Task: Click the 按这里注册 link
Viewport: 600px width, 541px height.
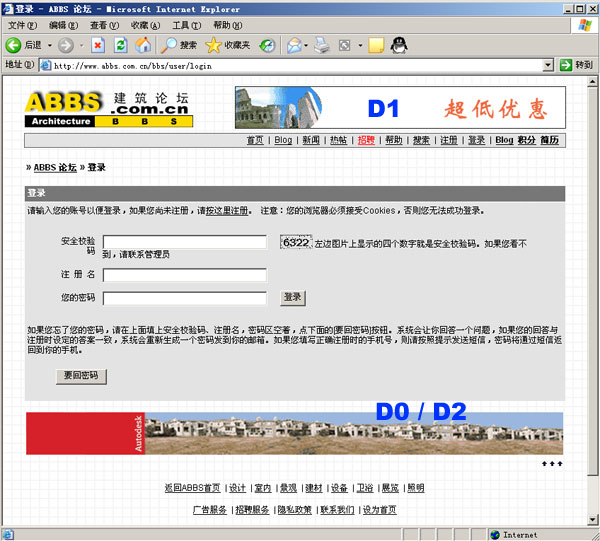Action: (226, 211)
